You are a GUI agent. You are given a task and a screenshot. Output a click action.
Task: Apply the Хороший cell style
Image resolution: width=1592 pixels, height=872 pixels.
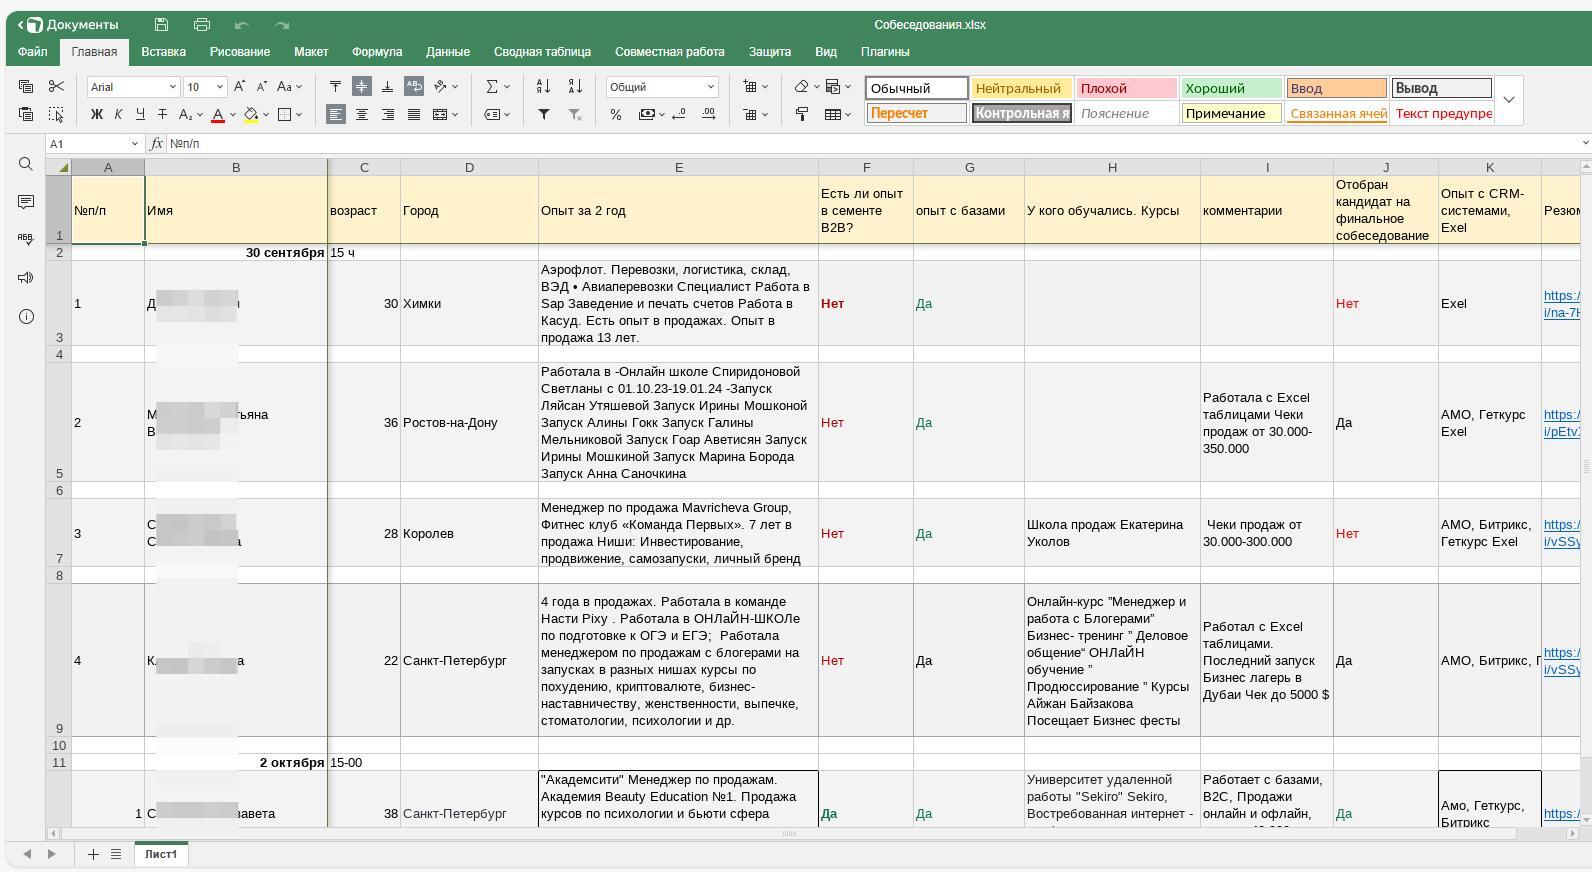[1231, 88]
